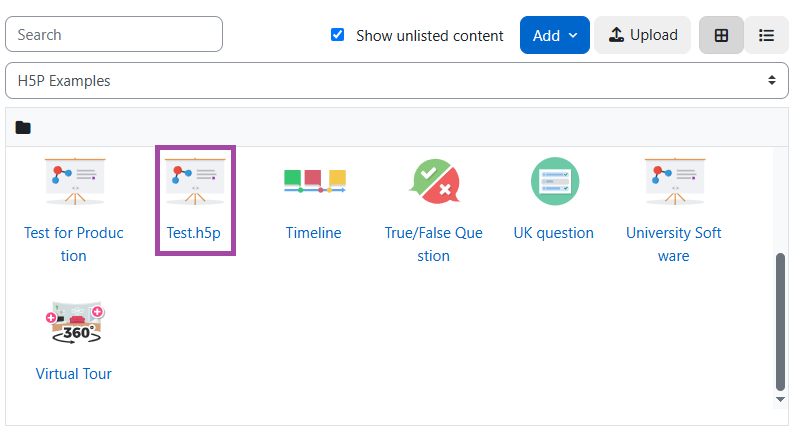This screenshot has height=431, width=799.
Task: Open the University Software presentation icon
Action: point(675,181)
